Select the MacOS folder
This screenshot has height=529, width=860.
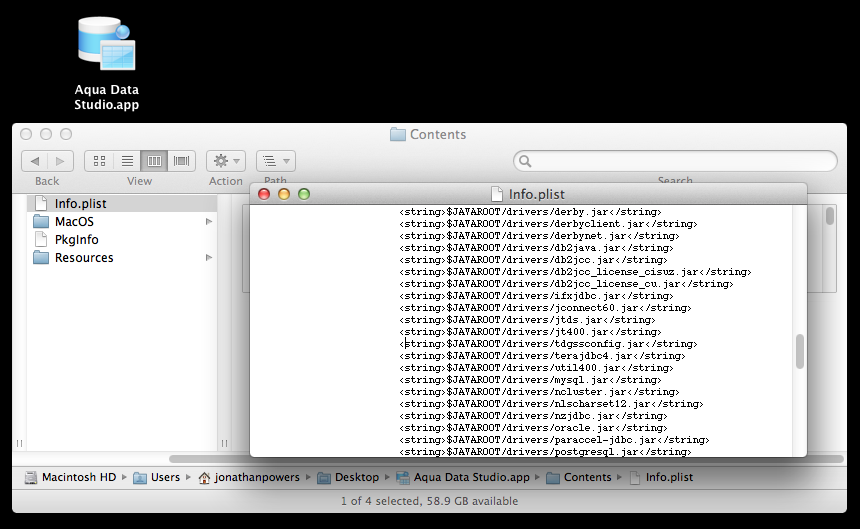pyautogui.click(x=122, y=221)
